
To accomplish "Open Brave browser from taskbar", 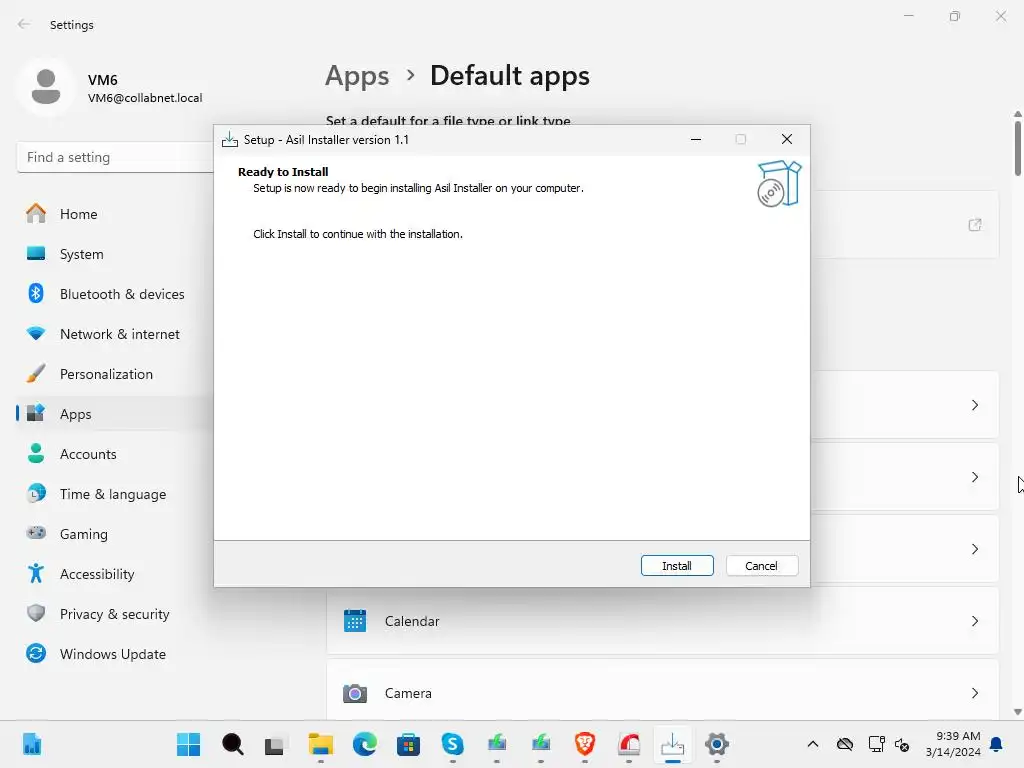I will click(584, 744).
